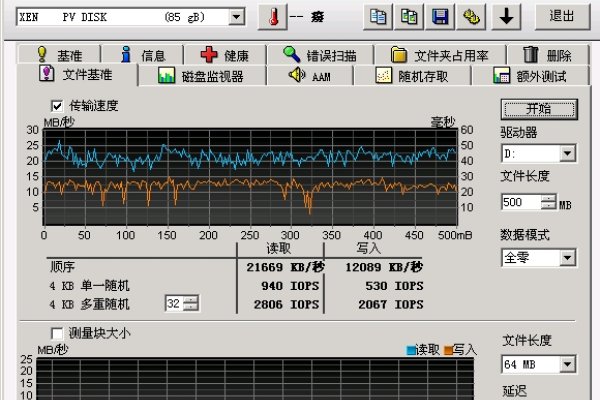Open the 文件夹占用率 tab
The image size is (600, 400).
tap(442, 55)
